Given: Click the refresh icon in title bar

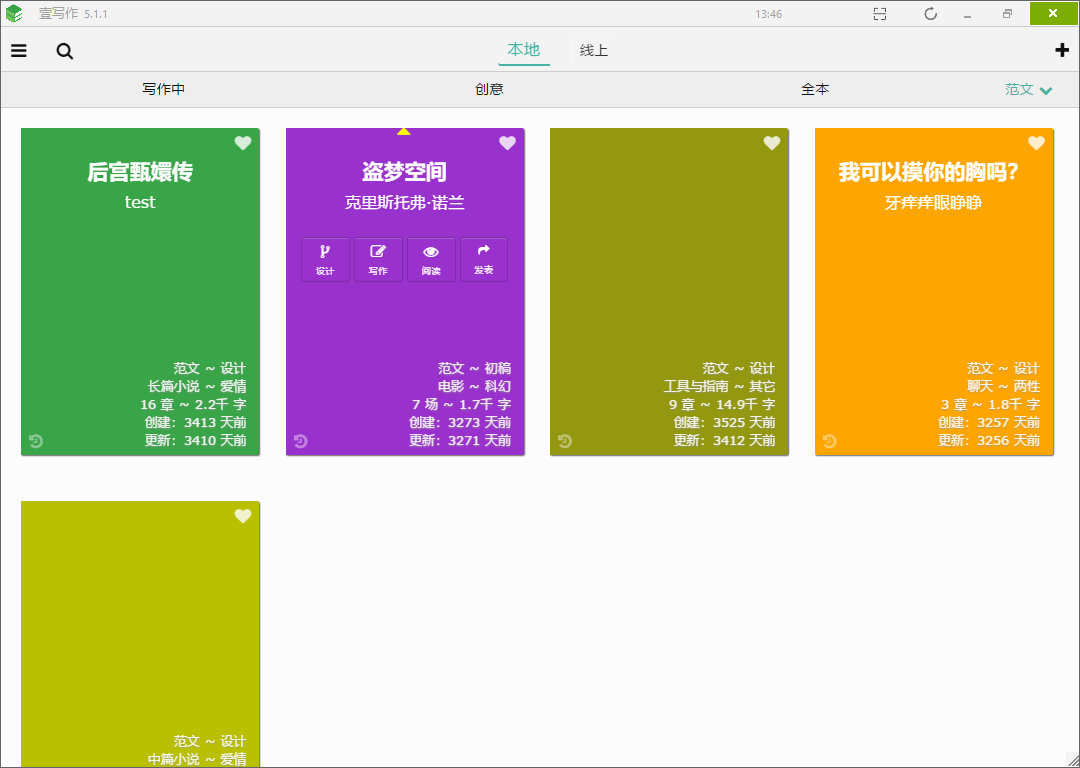Looking at the screenshot, I should 931,14.
